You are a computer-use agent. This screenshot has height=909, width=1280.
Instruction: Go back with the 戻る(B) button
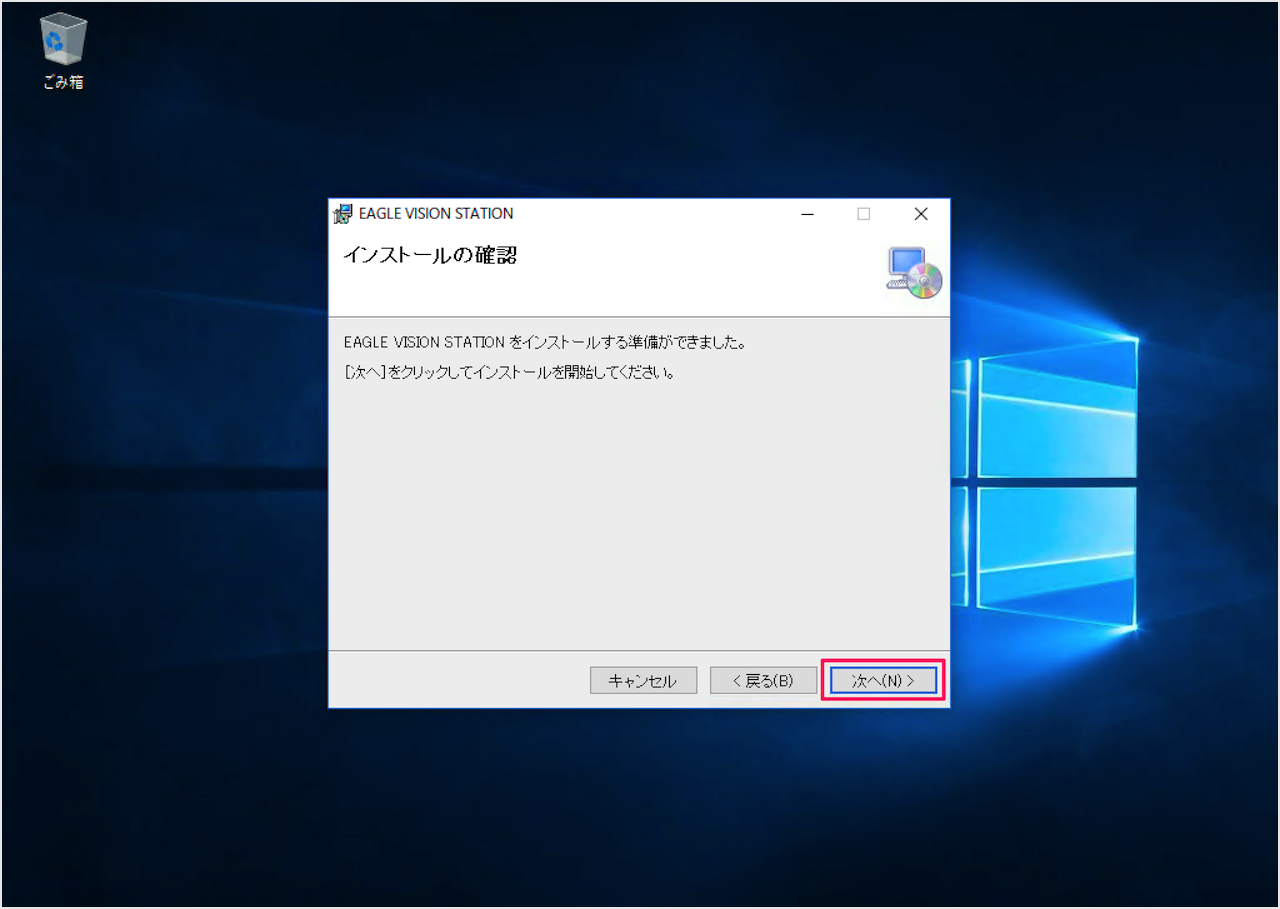point(763,681)
